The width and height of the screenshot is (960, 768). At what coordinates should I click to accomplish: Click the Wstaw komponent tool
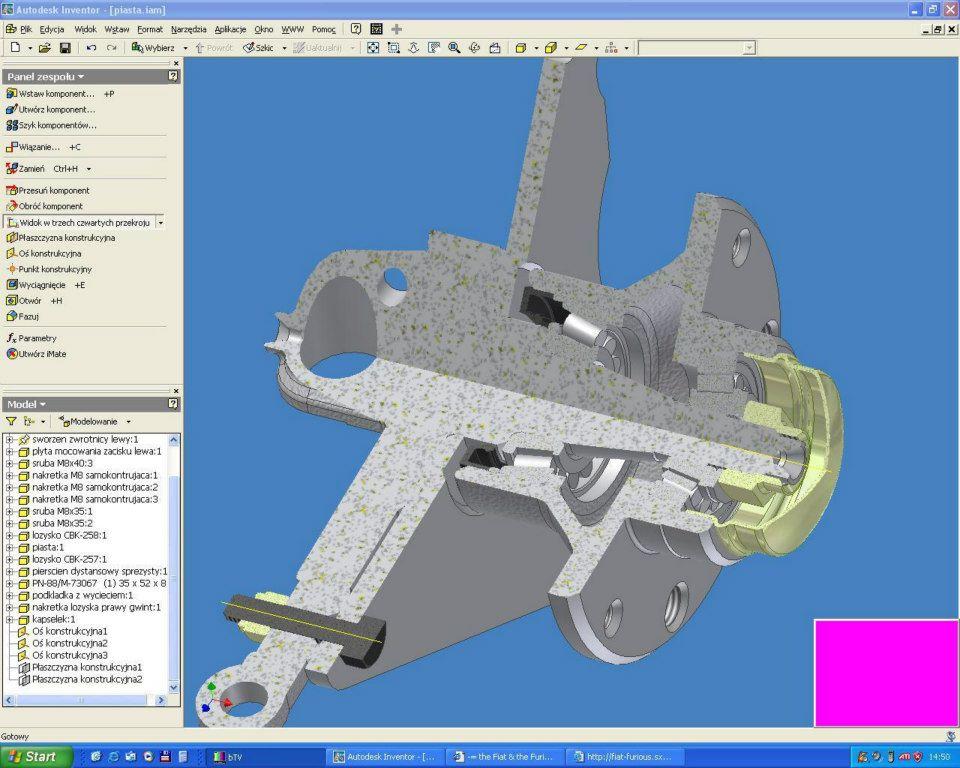point(56,93)
